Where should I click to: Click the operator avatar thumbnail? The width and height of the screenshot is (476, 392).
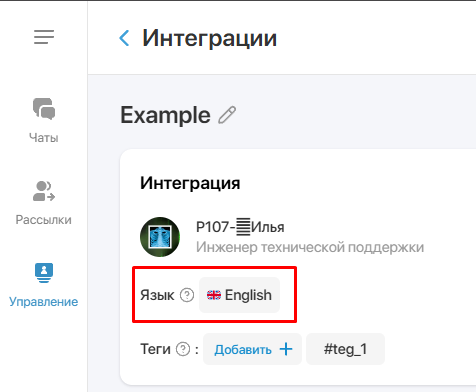(160, 237)
